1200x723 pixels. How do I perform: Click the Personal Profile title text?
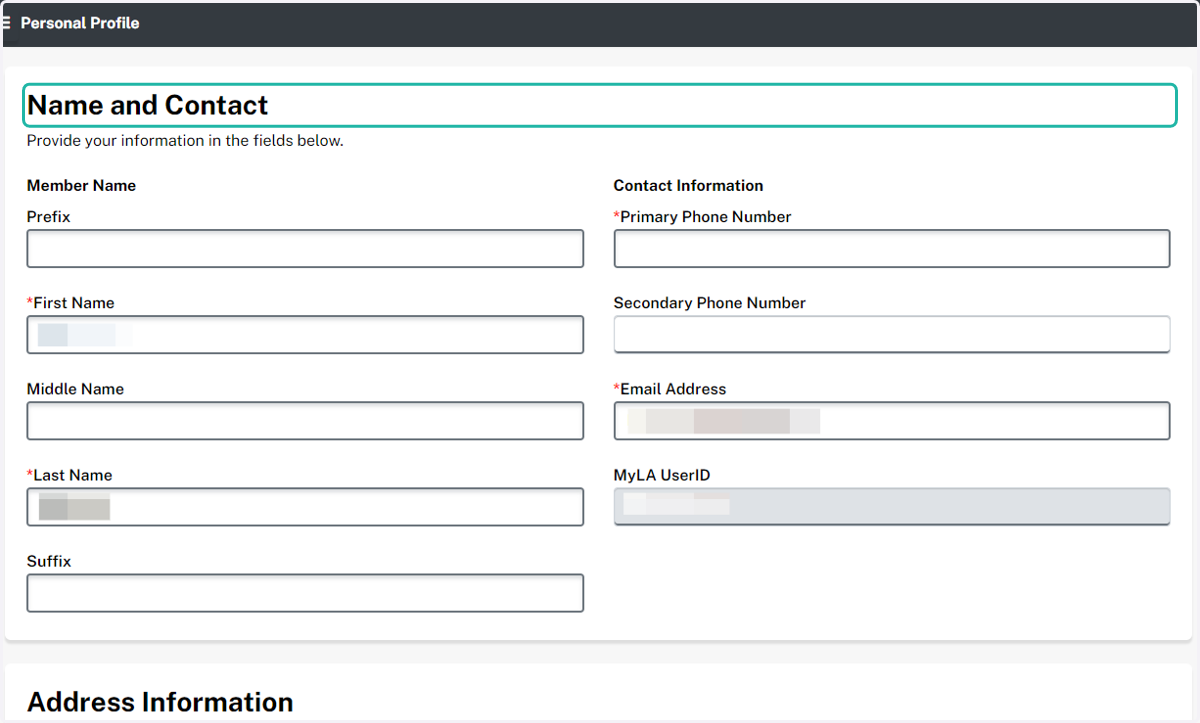pyautogui.click(x=80, y=22)
